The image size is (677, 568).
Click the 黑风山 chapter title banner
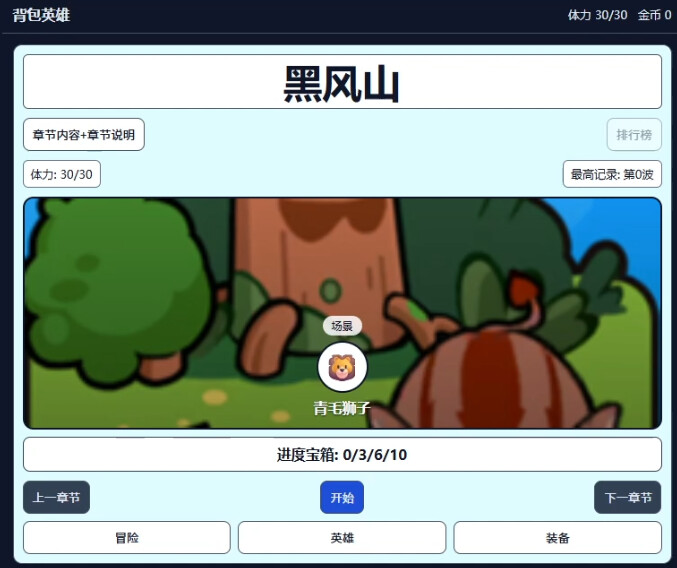(x=342, y=82)
